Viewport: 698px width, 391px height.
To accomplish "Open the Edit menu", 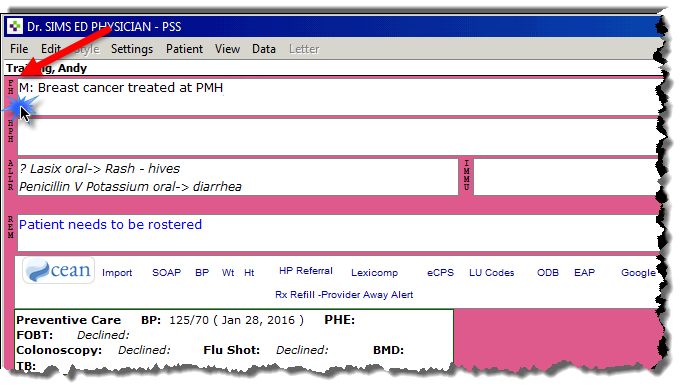I will [51, 49].
